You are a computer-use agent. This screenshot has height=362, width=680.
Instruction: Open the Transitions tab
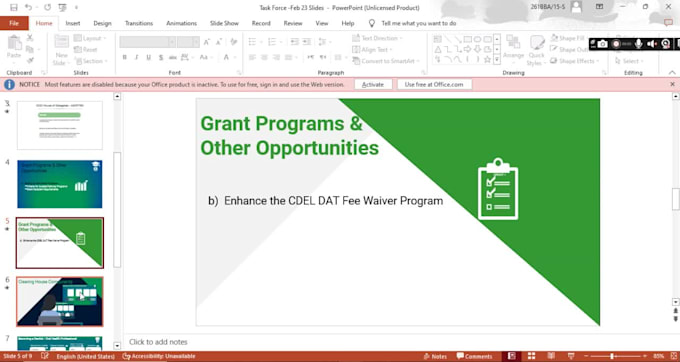point(139,23)
